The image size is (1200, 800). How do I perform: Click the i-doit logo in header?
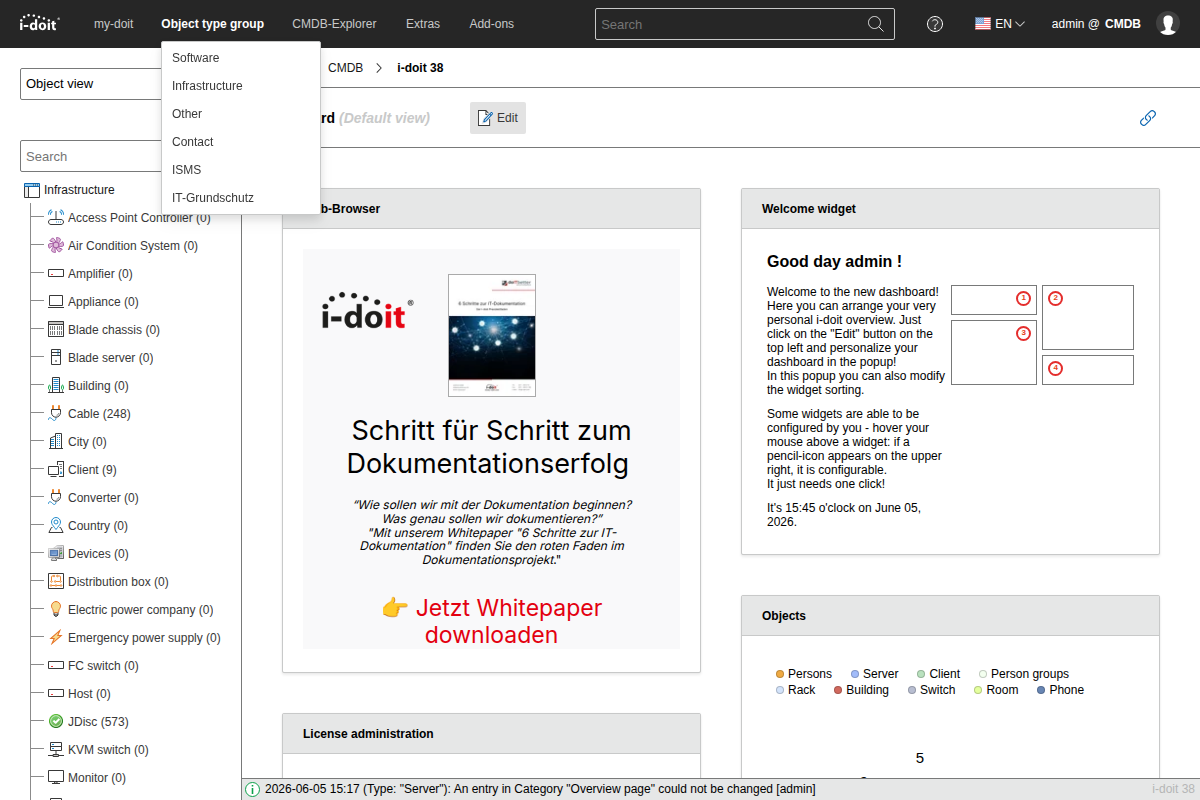pos(40,23)
